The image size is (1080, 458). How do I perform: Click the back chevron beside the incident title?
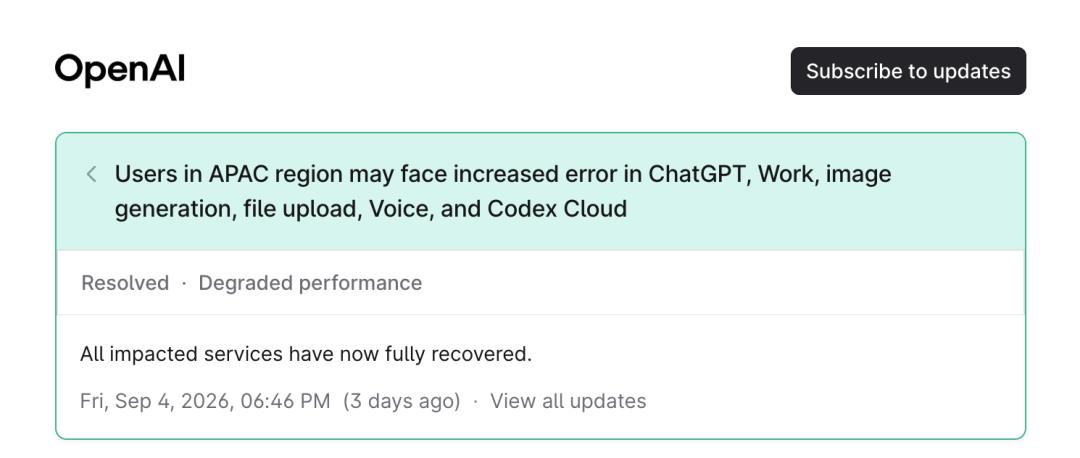[91, 174]
